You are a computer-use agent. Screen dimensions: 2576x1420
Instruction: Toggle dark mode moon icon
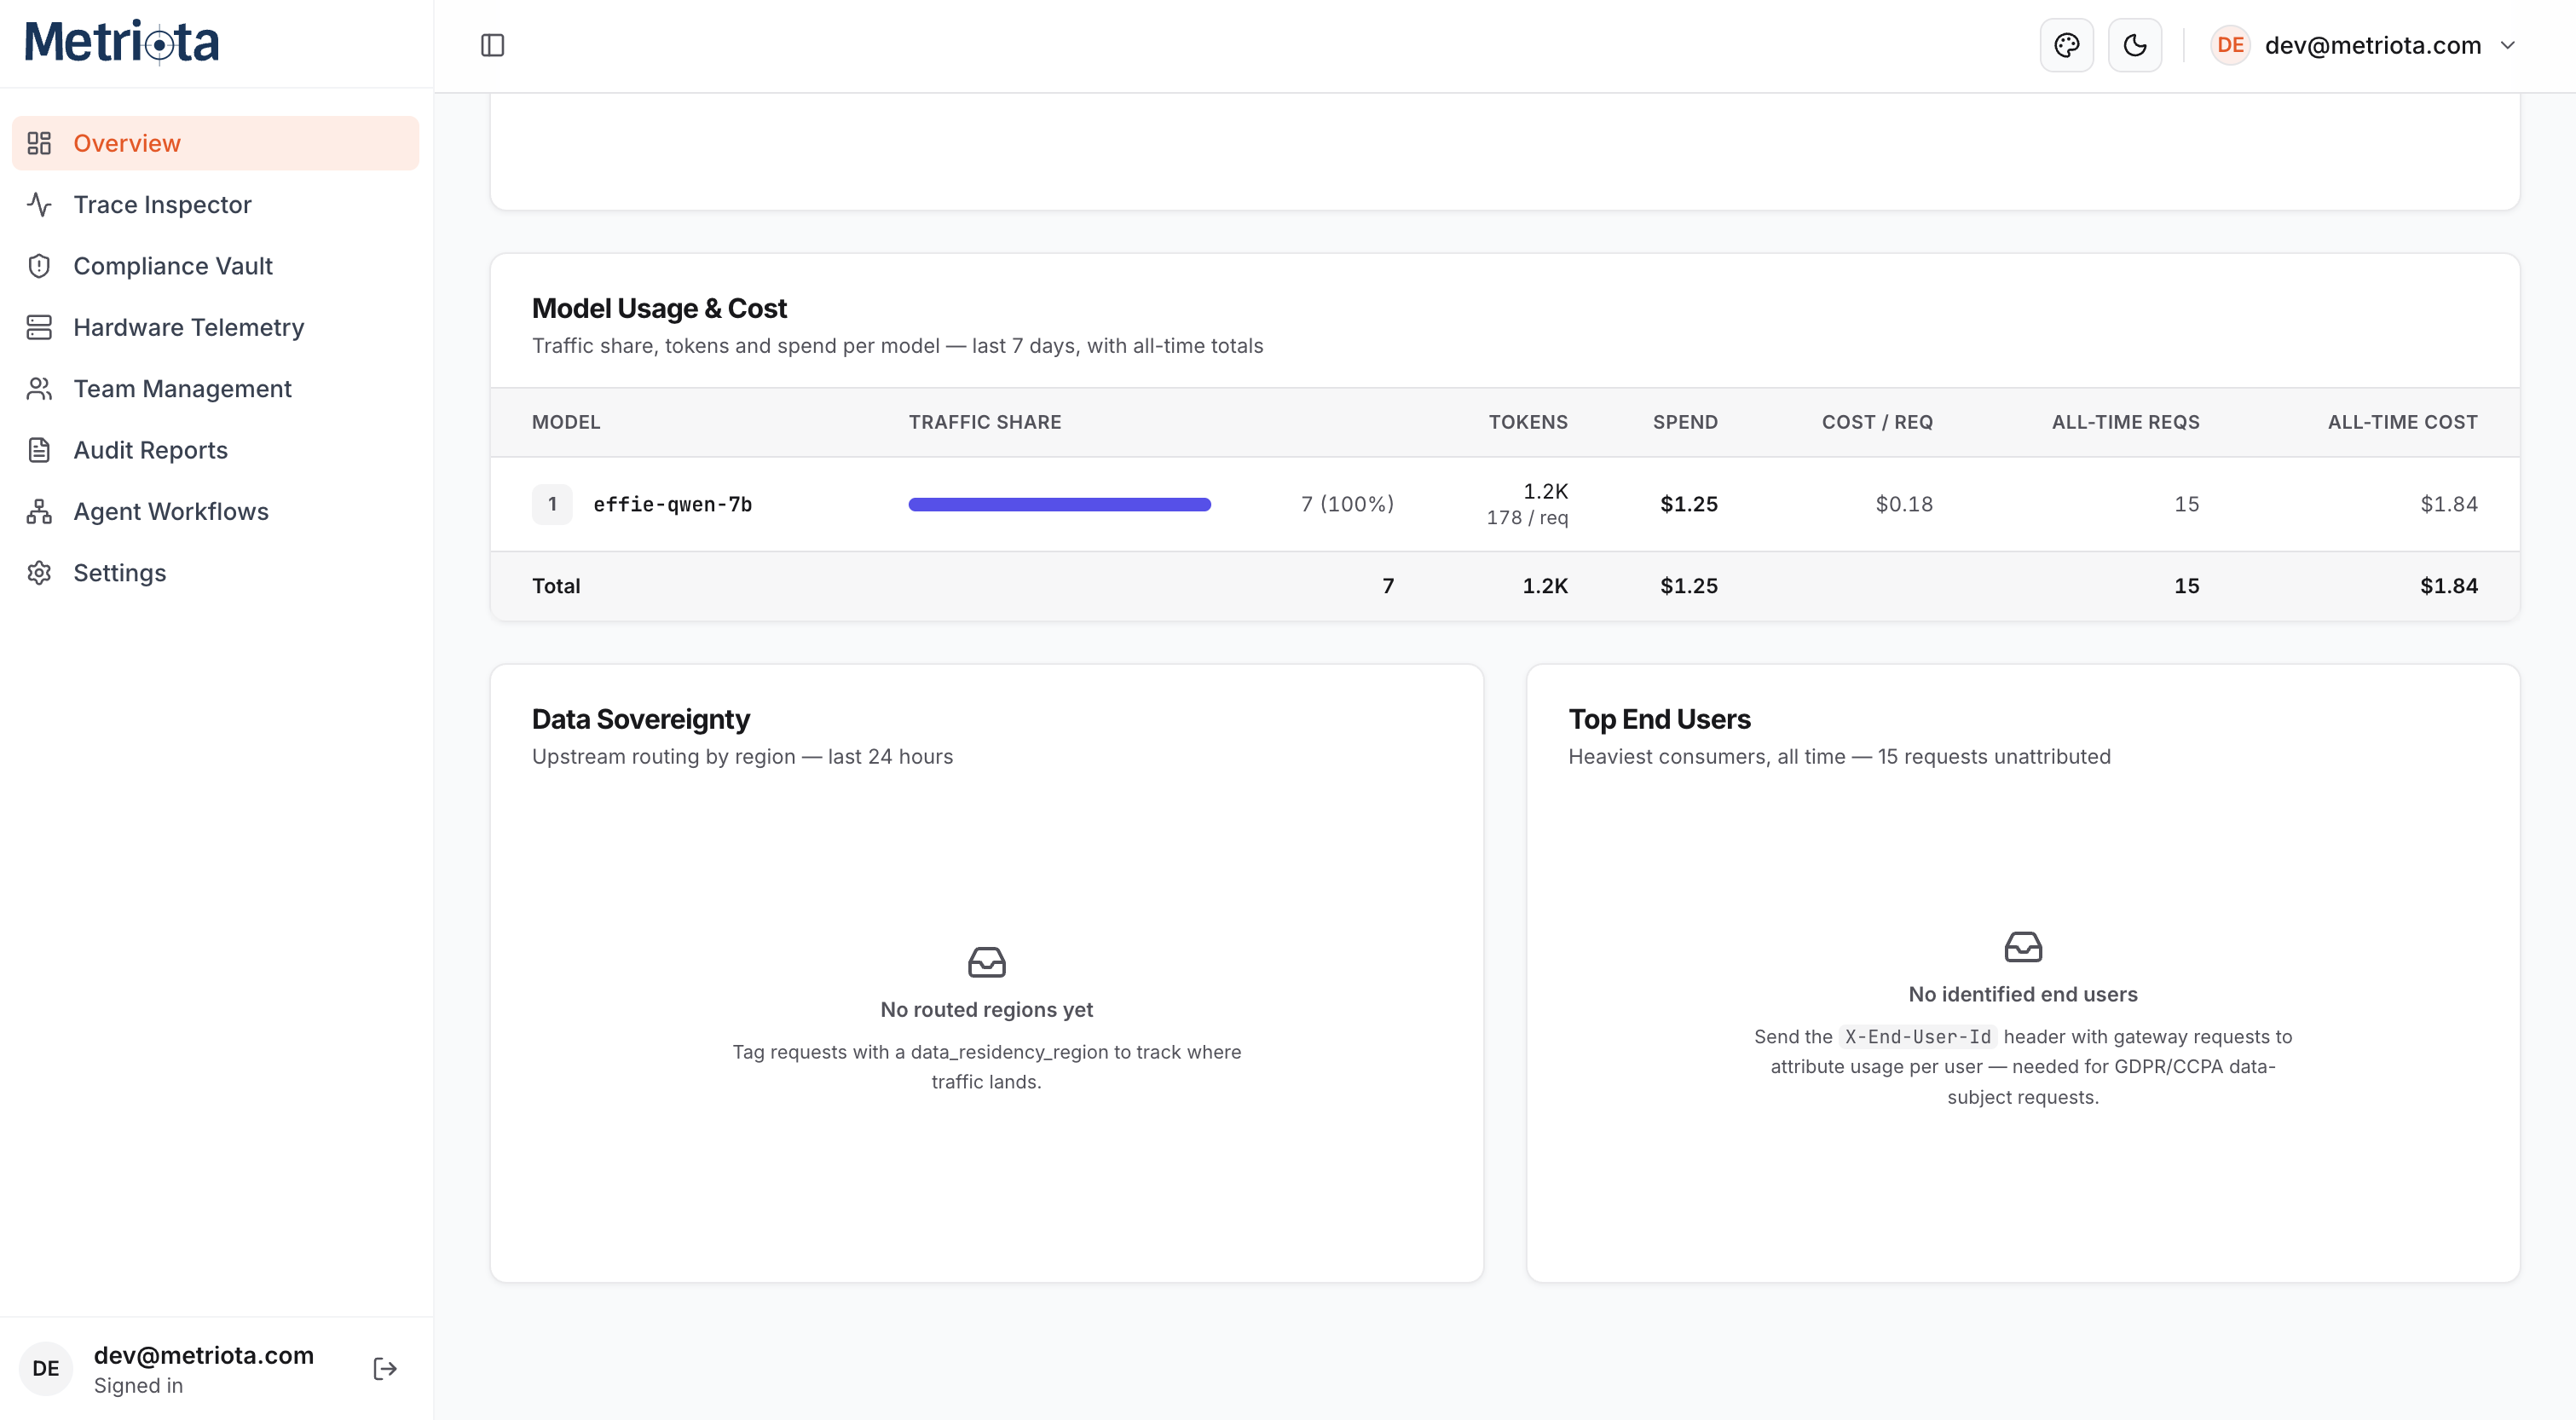2134,45
